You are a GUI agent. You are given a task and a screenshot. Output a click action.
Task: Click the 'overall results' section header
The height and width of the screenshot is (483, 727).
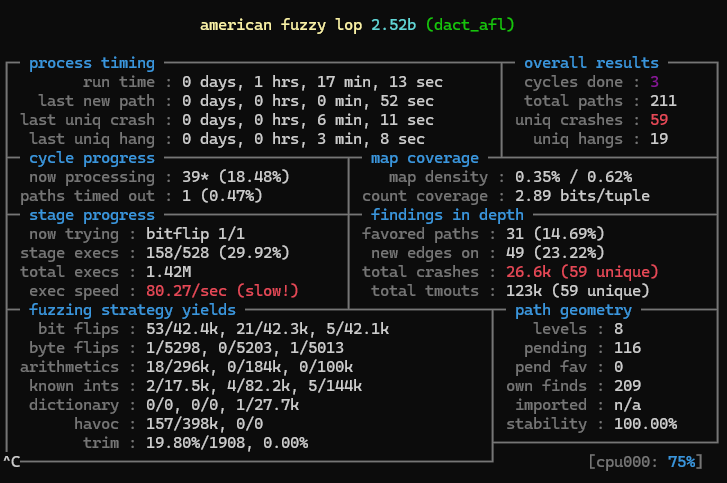click(591, 63)
